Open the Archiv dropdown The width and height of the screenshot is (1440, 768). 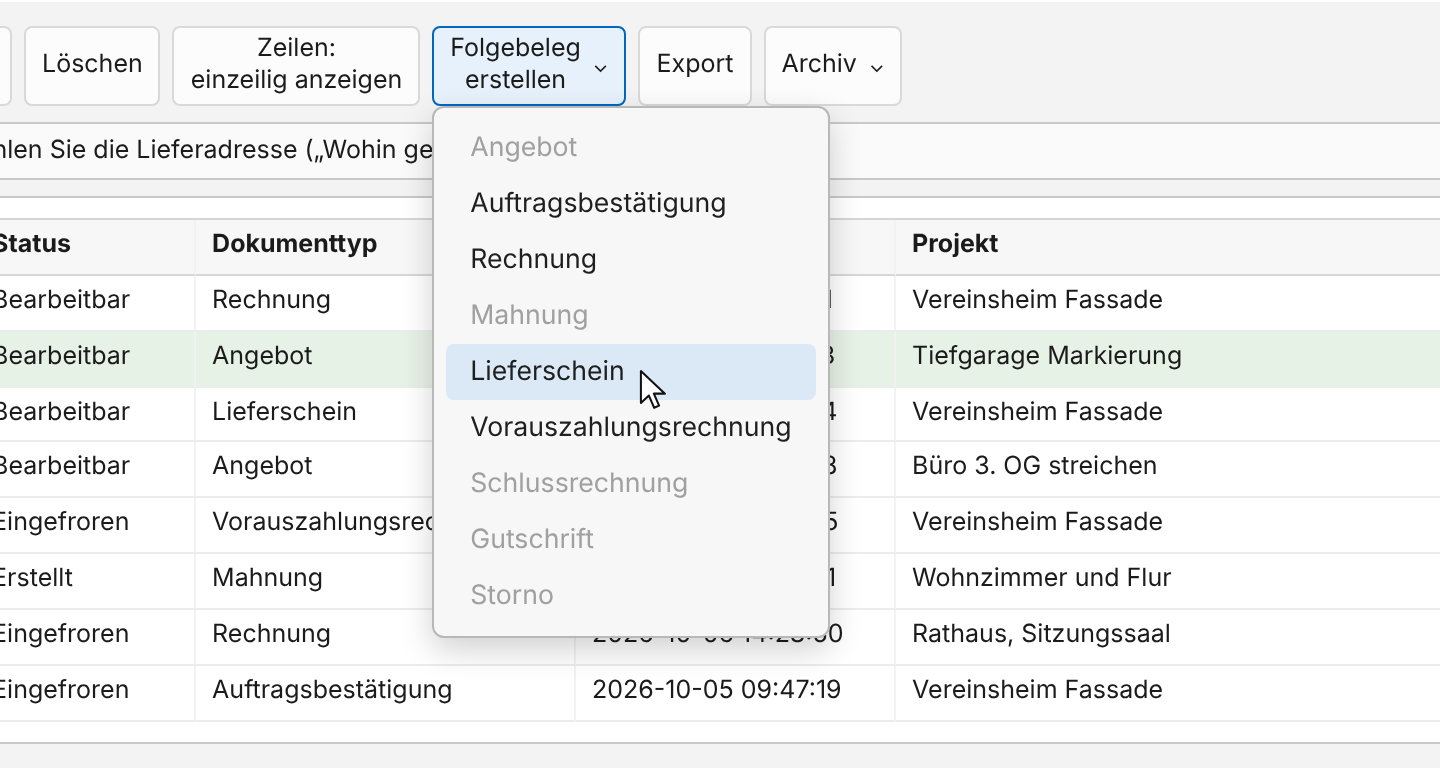[x=833, y=65]
